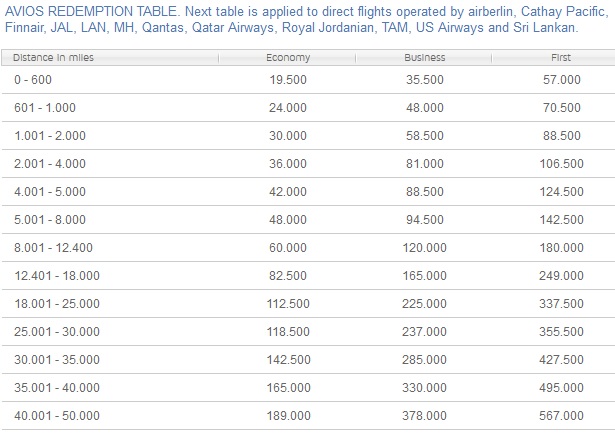Select Business value 120.000
615x433 pixels.
coord(424,246)
